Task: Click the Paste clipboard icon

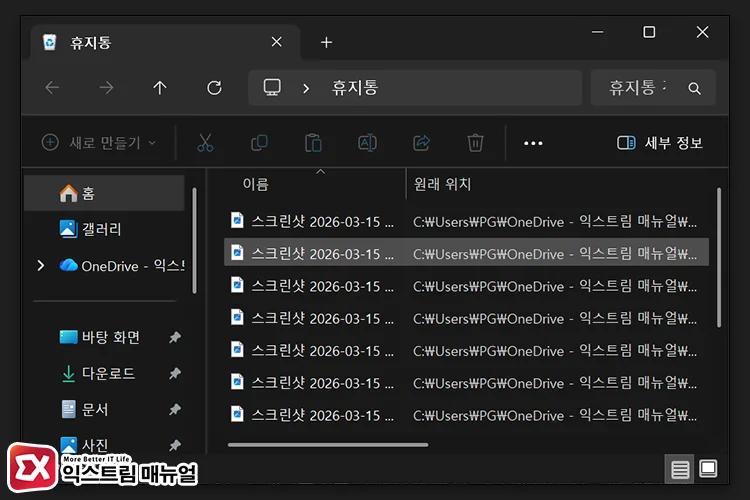Action: click(313, 143)
